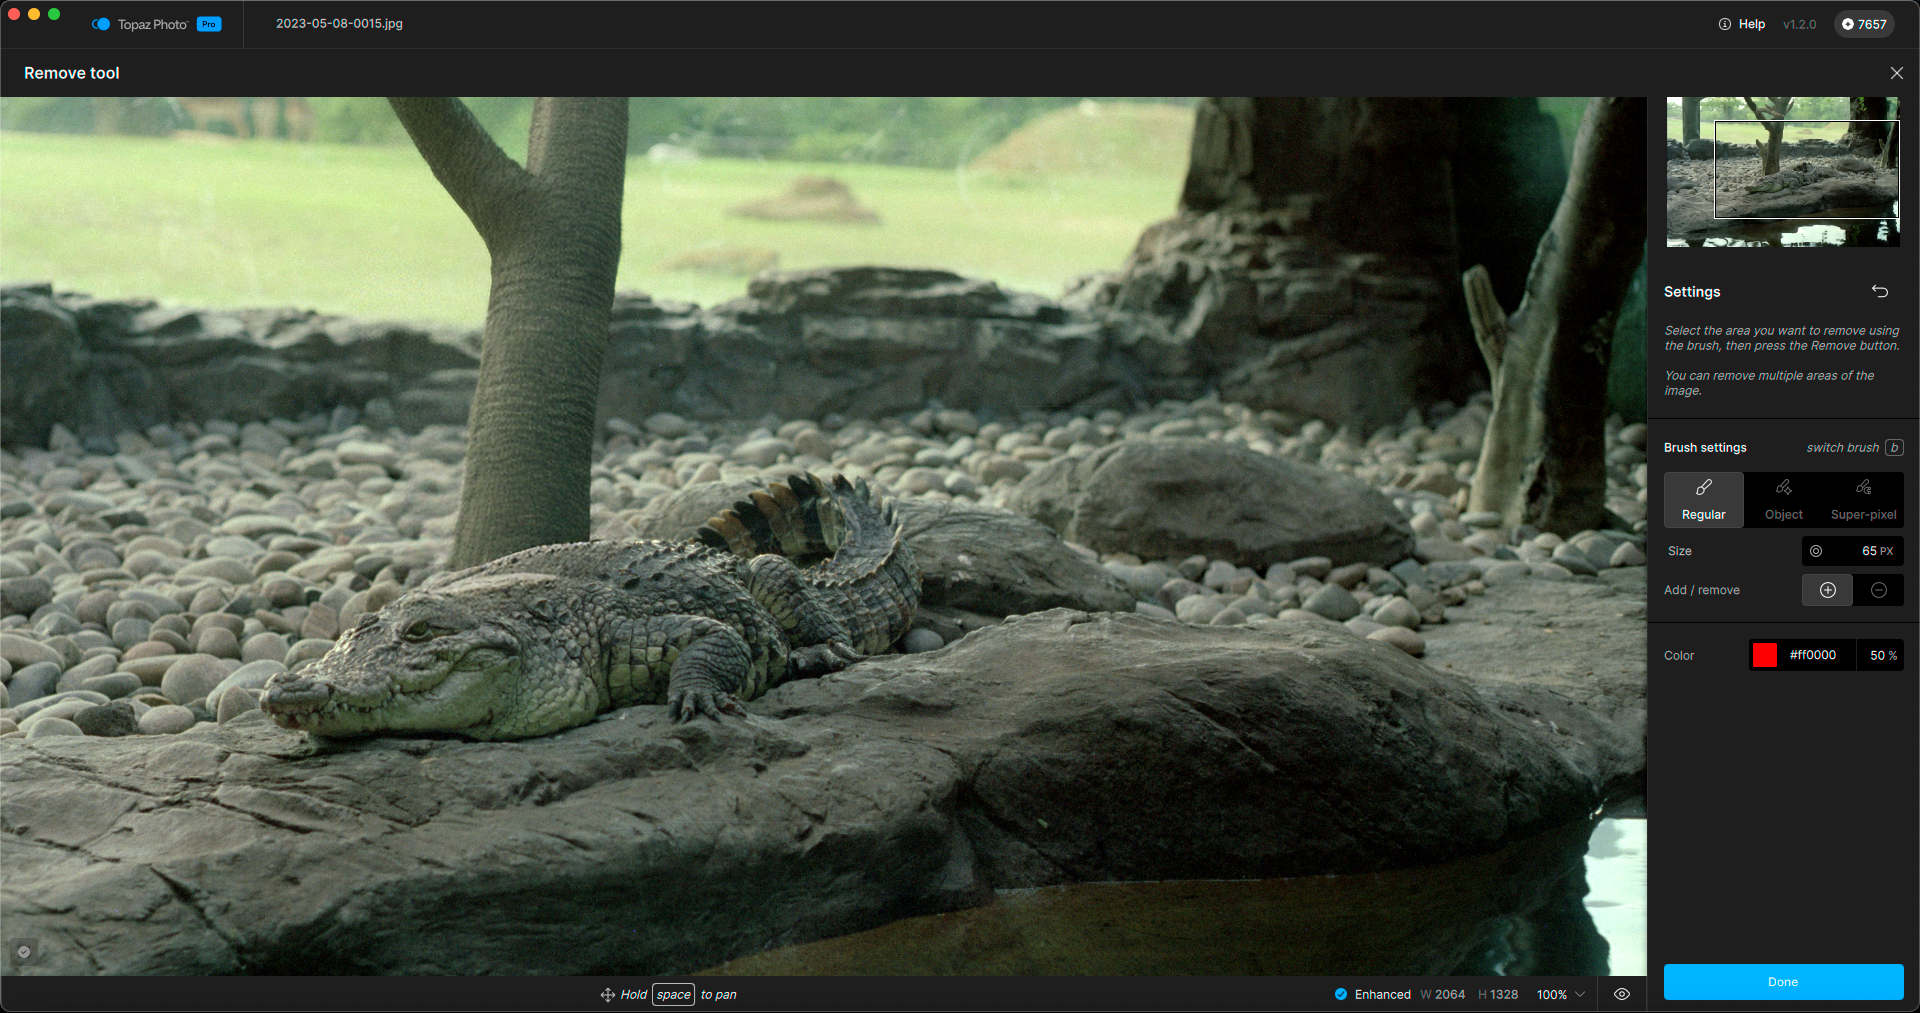
Task: Click the brush size circle icon
Action: tap(1816, 551)
